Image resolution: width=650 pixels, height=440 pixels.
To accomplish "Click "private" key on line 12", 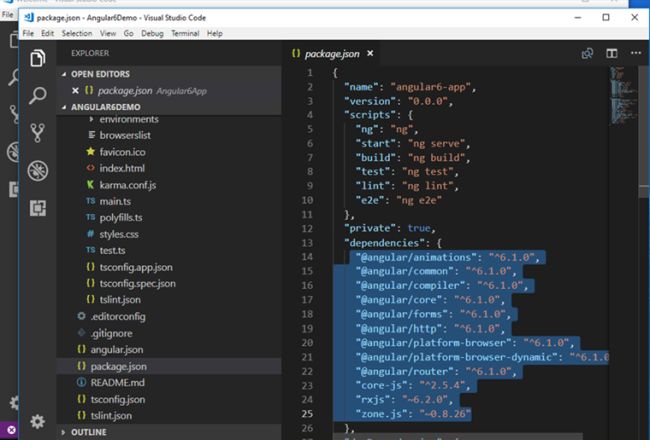I will click(x=370, y=228).
